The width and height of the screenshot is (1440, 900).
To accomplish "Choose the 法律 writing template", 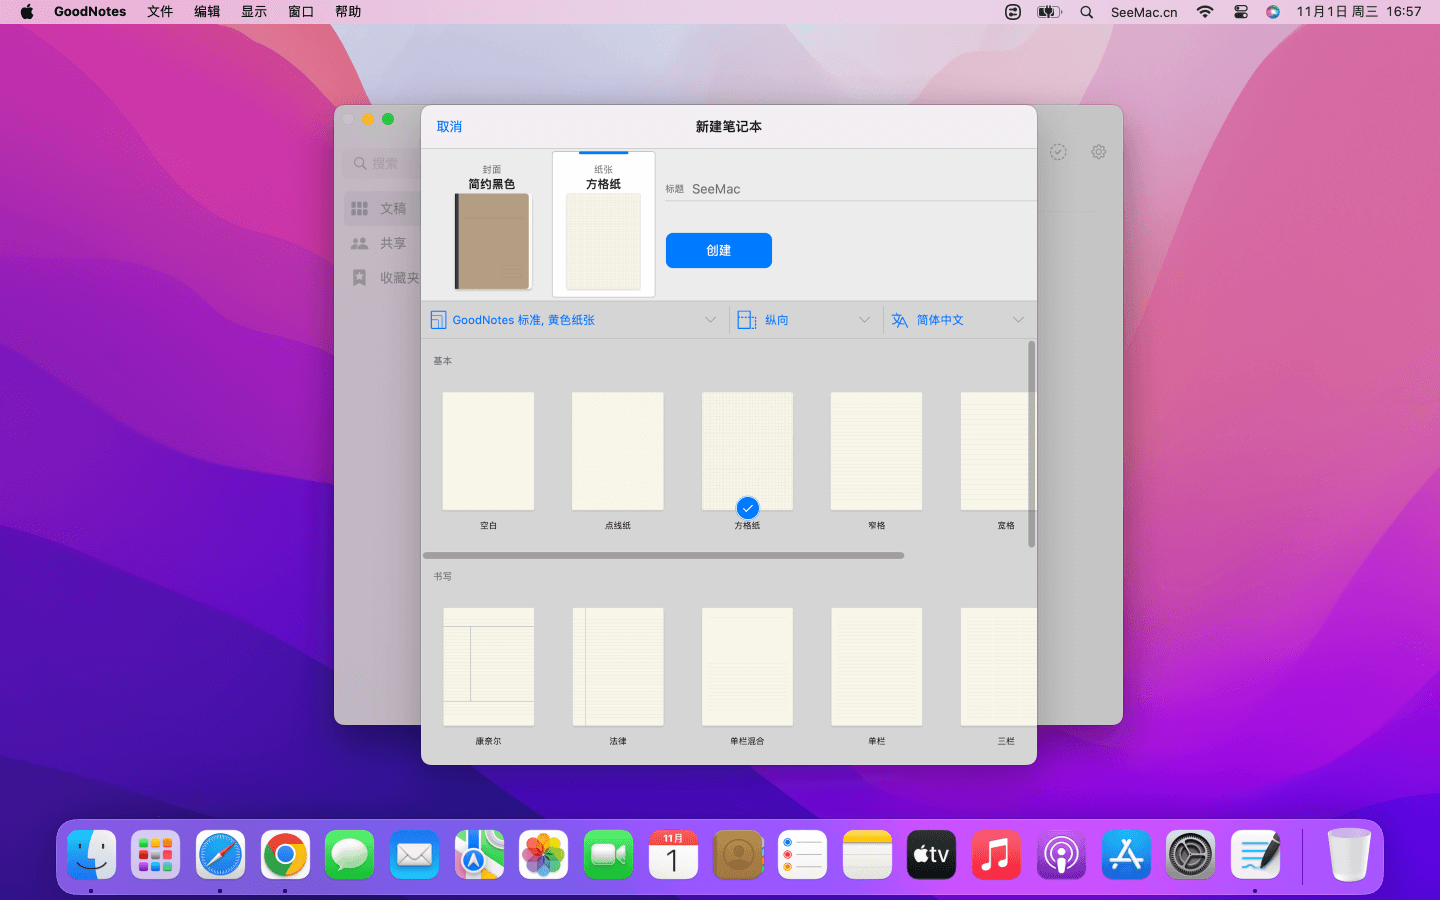I will coord(618,676).
